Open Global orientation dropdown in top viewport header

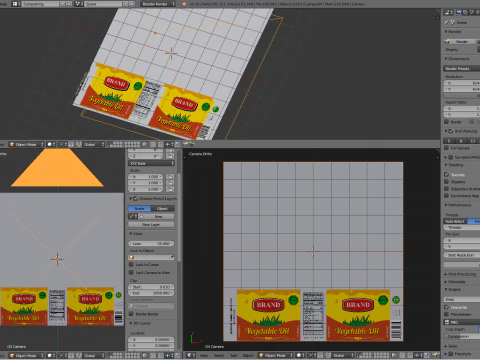point(93,144)
